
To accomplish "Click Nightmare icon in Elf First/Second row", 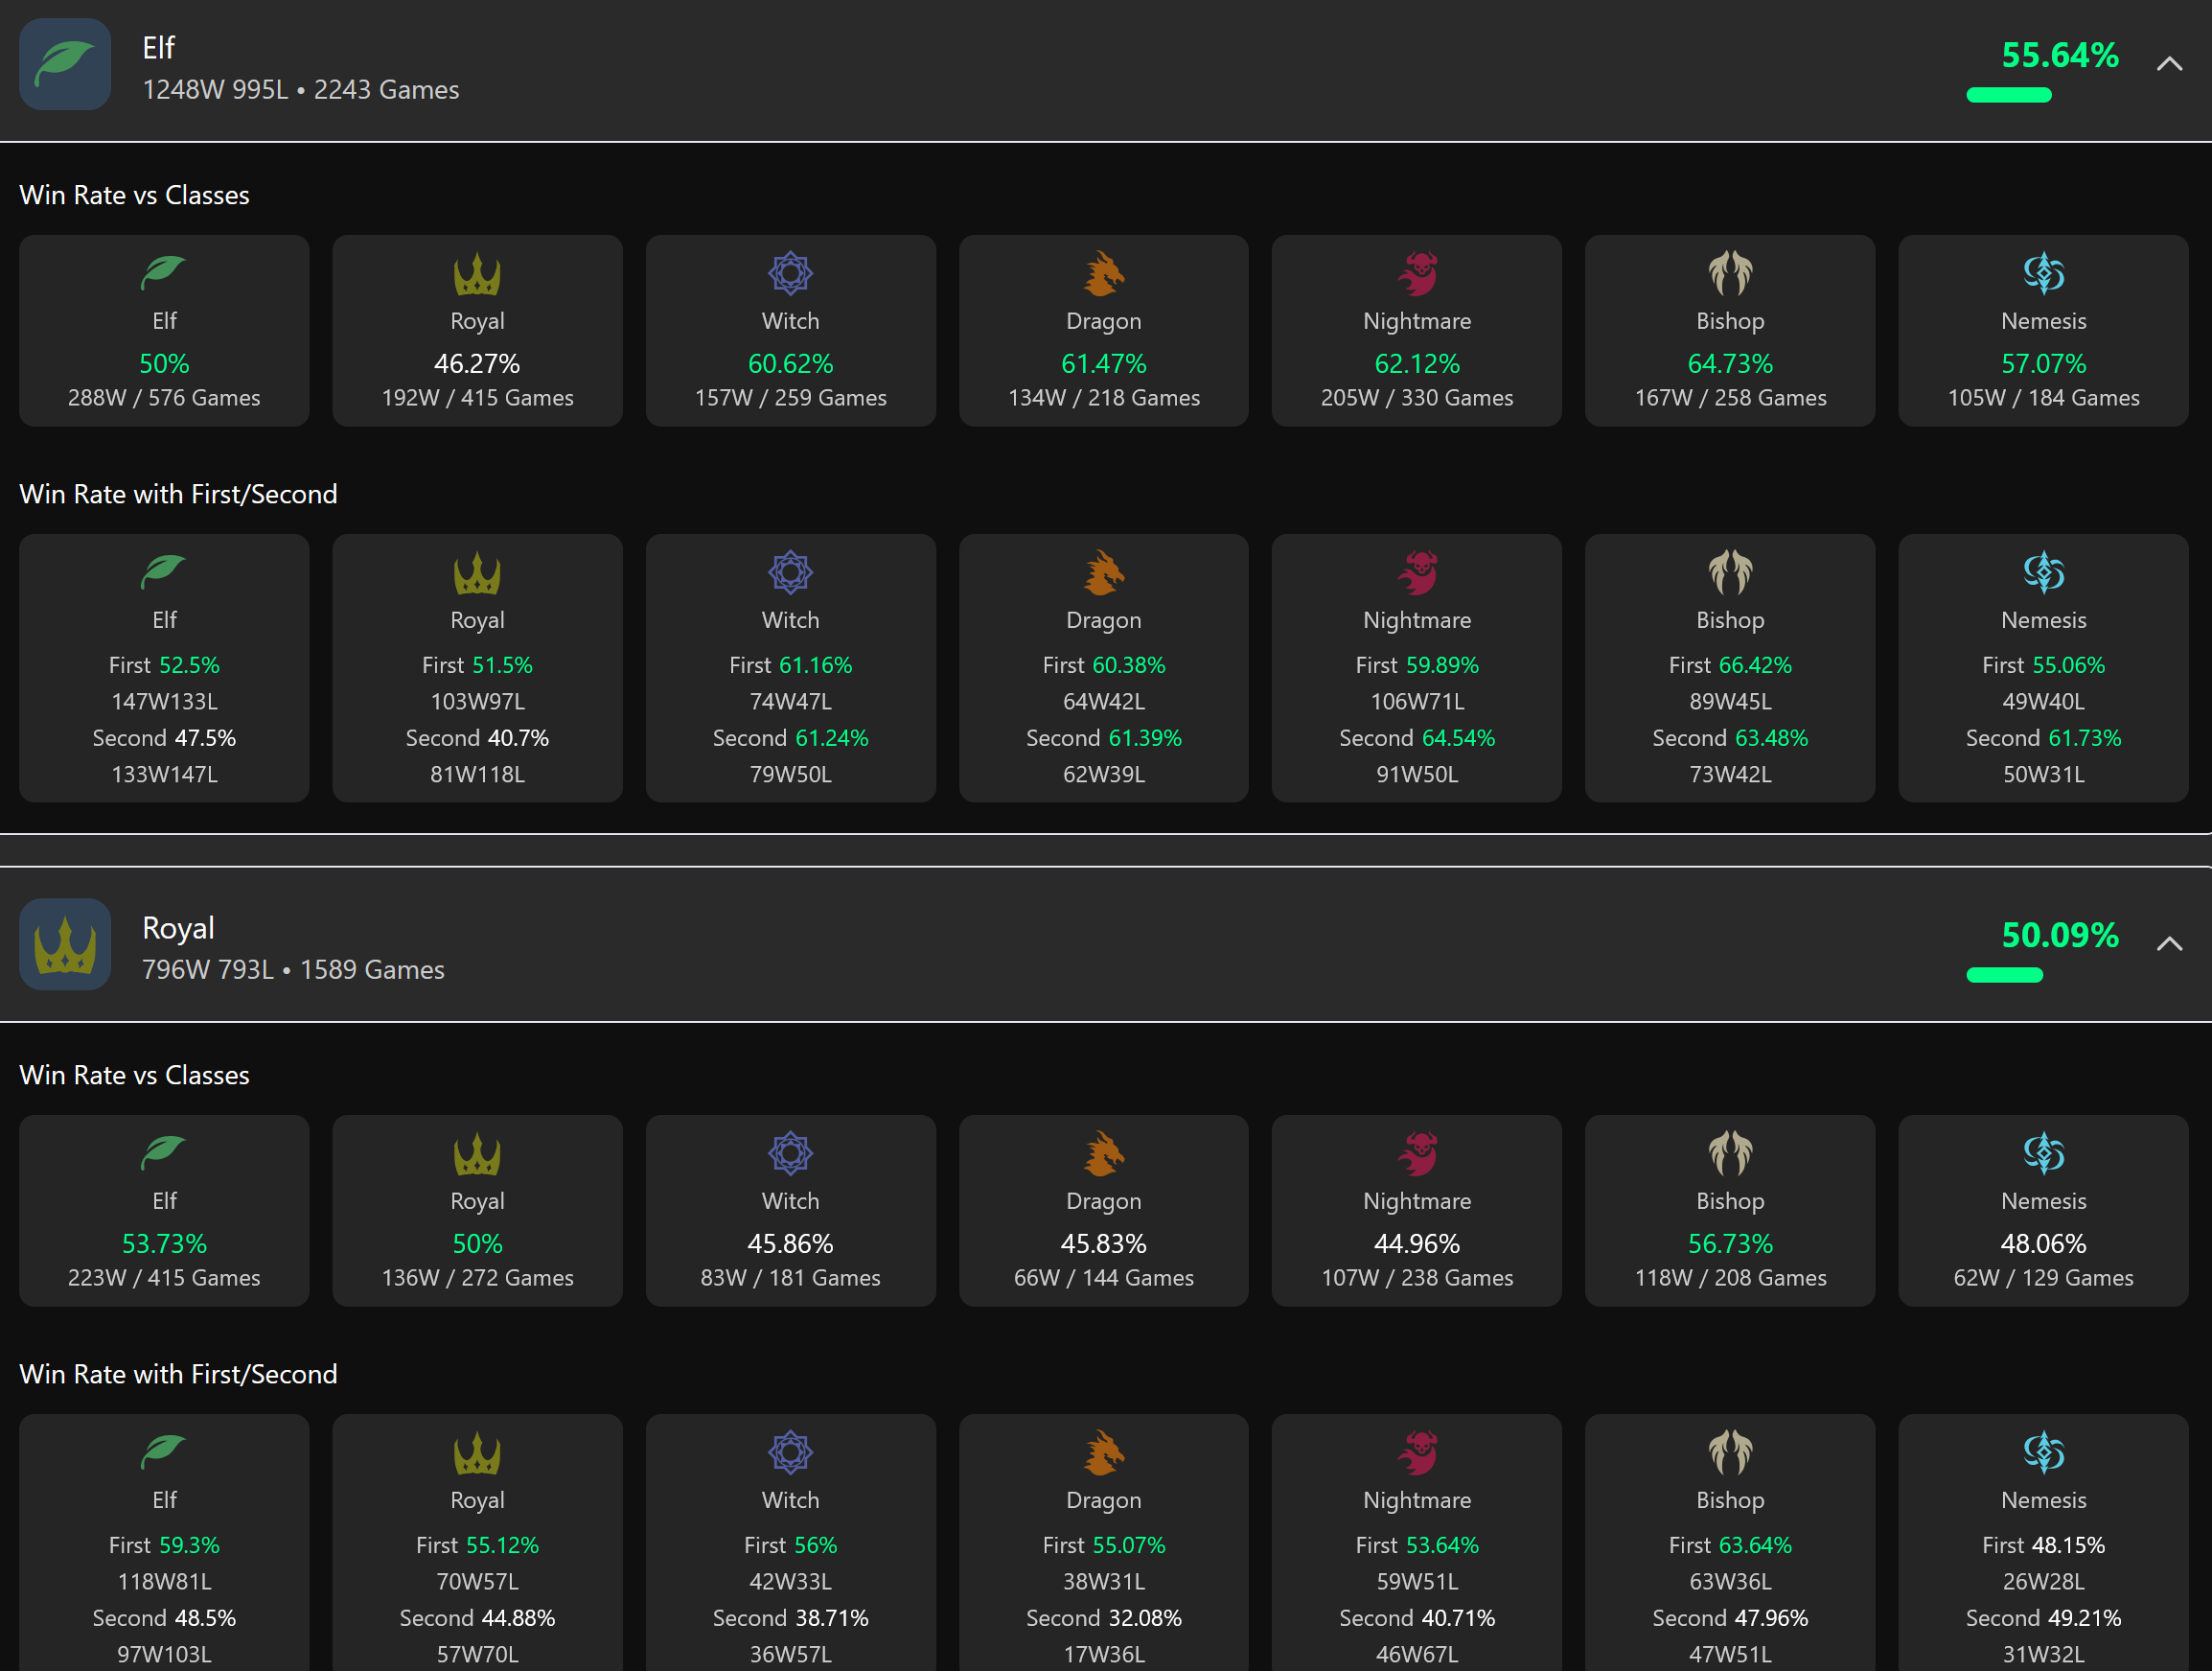I will point(1417,573).
